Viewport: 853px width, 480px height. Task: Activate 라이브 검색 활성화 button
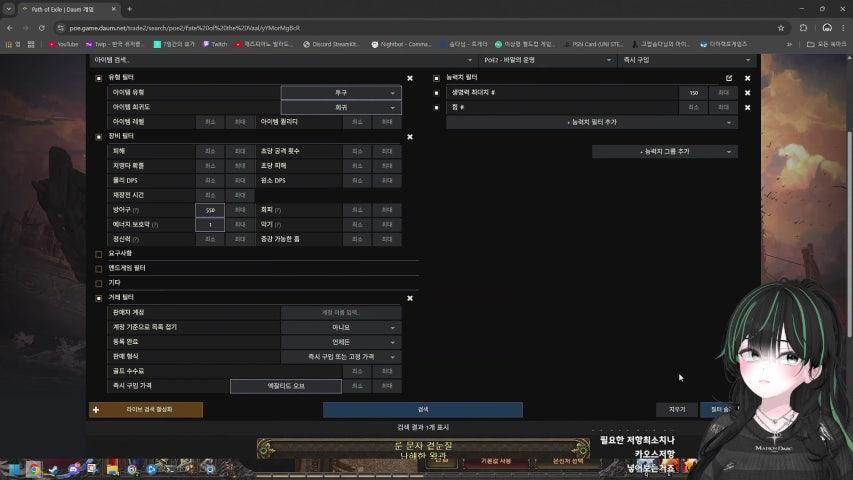(x=146, y=410)
